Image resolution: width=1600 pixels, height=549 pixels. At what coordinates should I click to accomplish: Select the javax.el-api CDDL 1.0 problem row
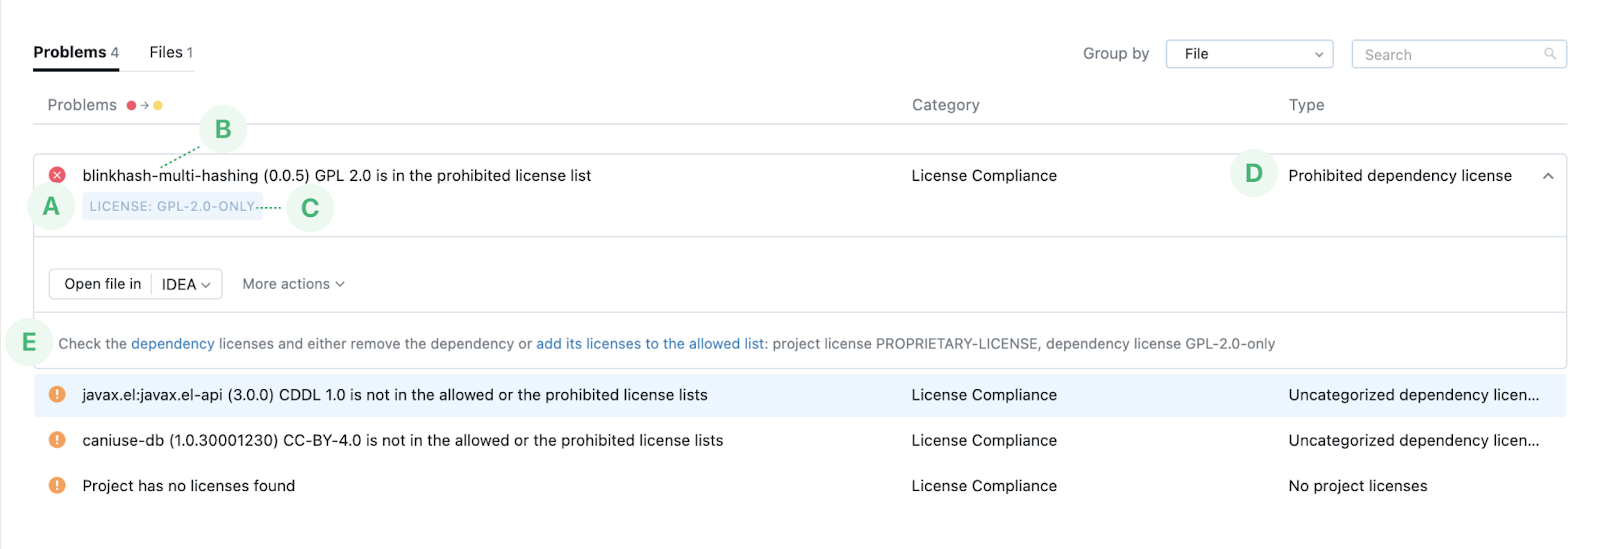[395, 395]
